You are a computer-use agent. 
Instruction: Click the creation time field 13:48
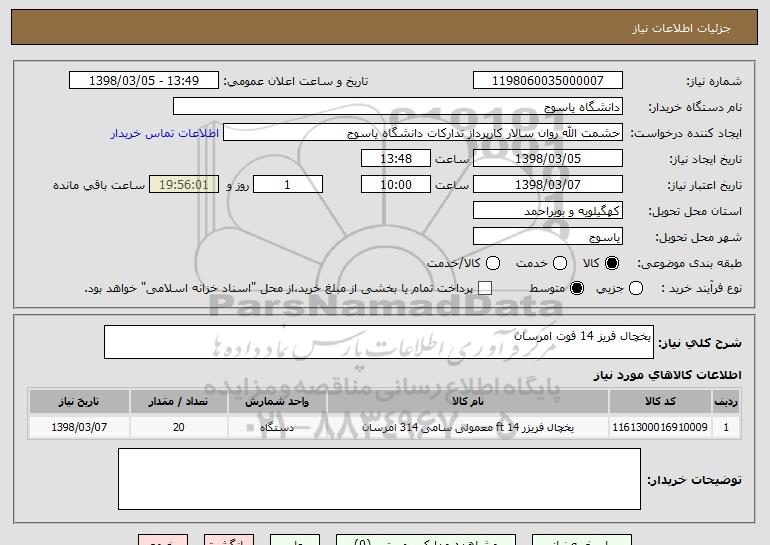tap(396, 159)
